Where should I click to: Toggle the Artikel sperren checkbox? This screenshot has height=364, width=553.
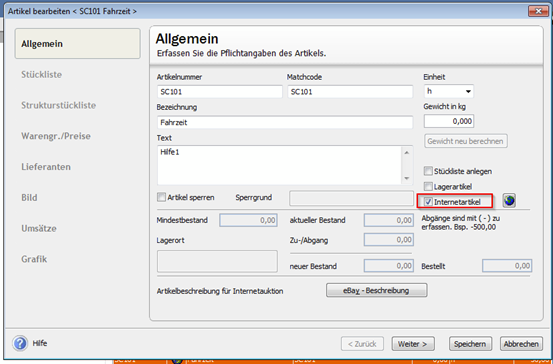161,197
